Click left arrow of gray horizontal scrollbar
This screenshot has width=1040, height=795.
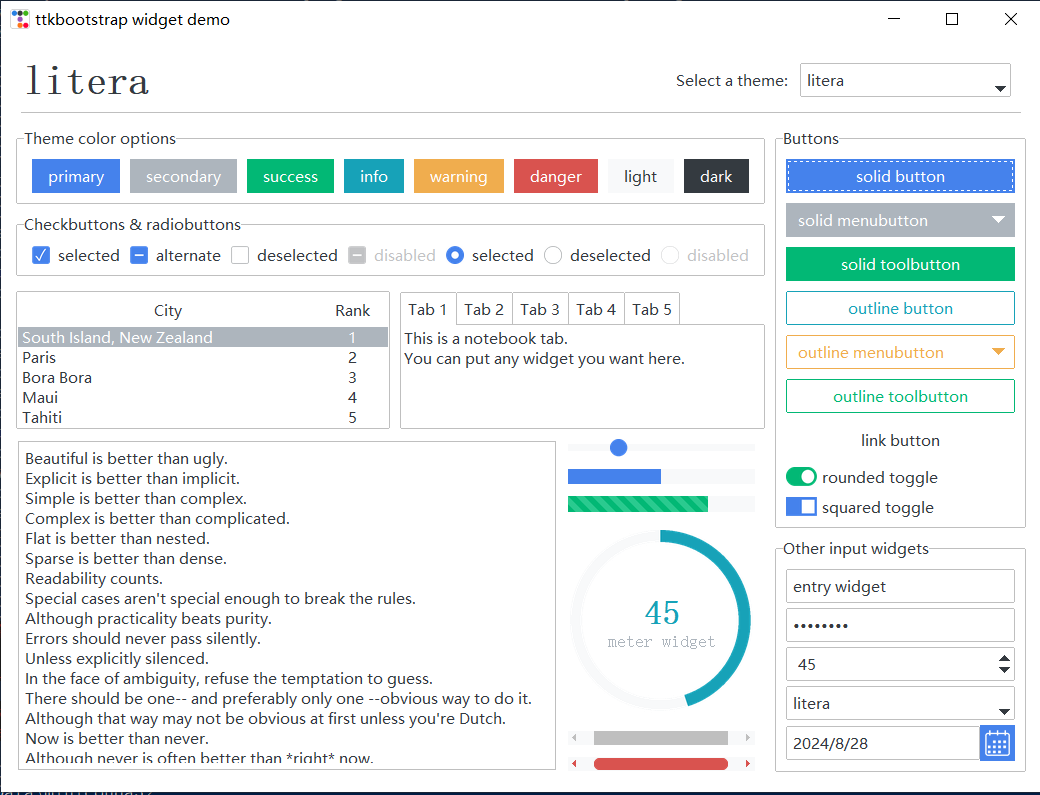tap(574, 738)
